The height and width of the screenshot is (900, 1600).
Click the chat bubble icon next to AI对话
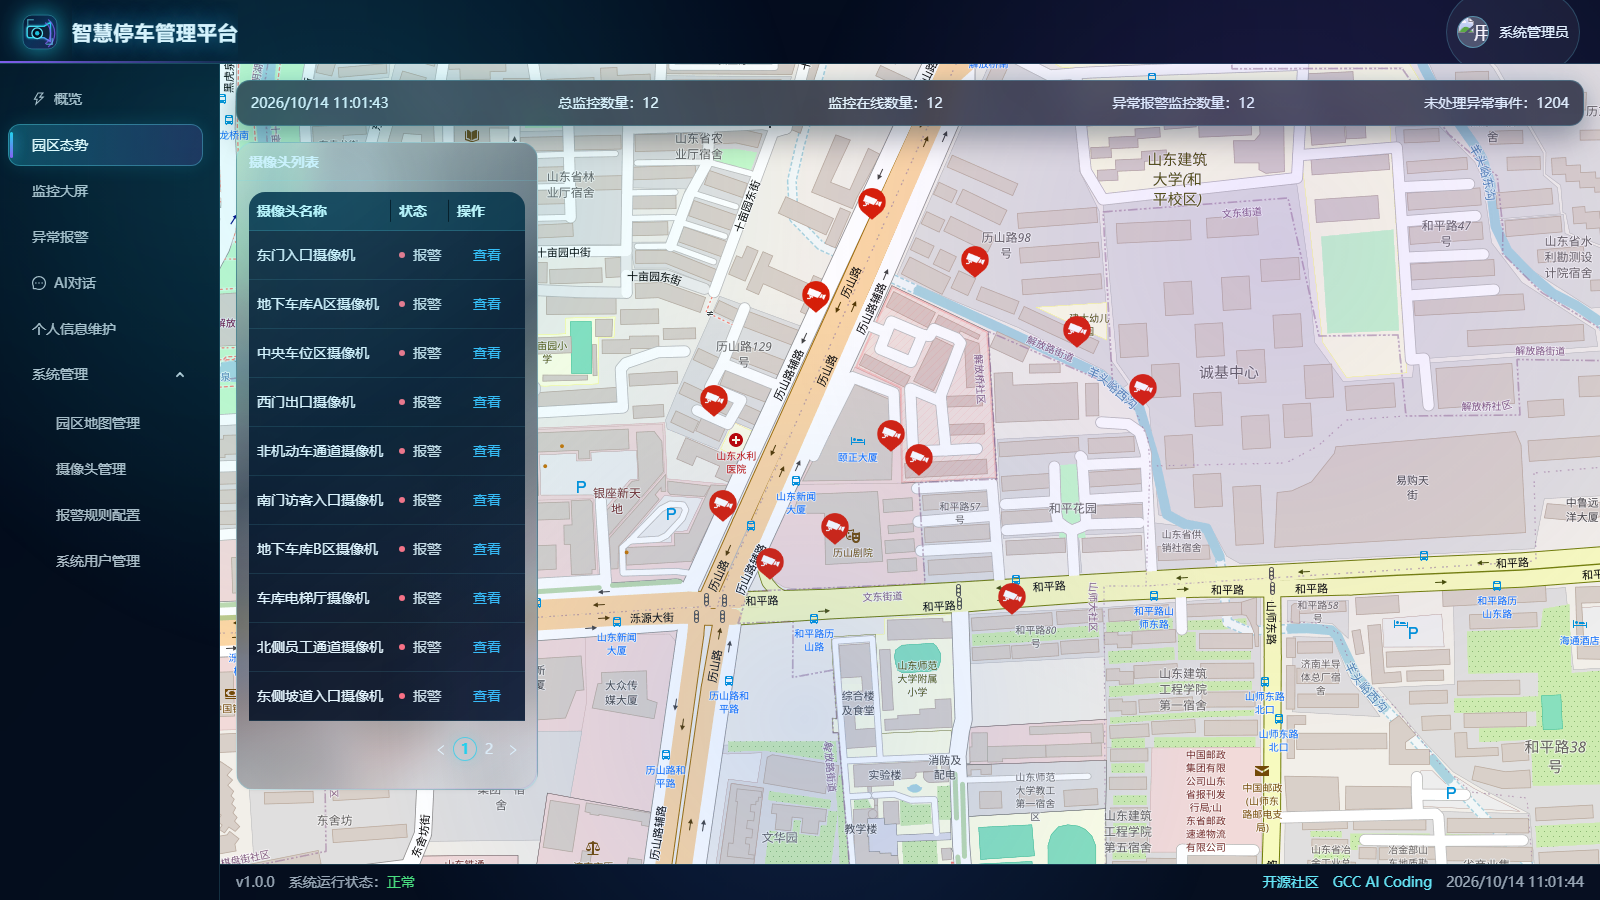(39, 283)
